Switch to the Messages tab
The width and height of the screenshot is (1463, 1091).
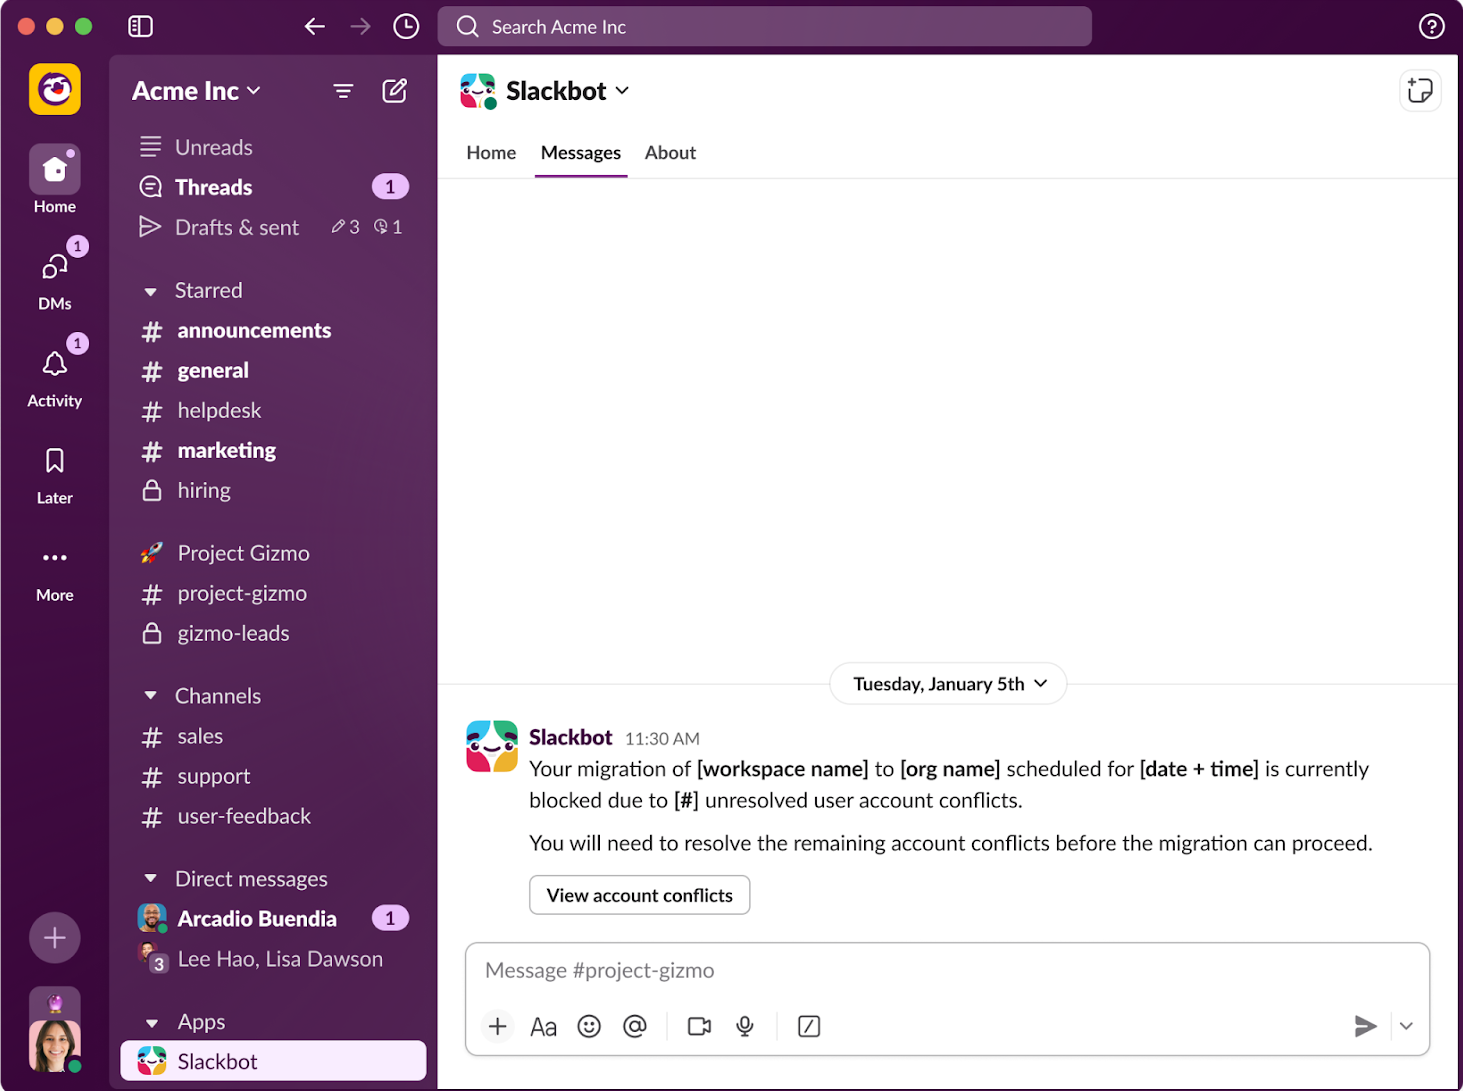pos(581,153)
